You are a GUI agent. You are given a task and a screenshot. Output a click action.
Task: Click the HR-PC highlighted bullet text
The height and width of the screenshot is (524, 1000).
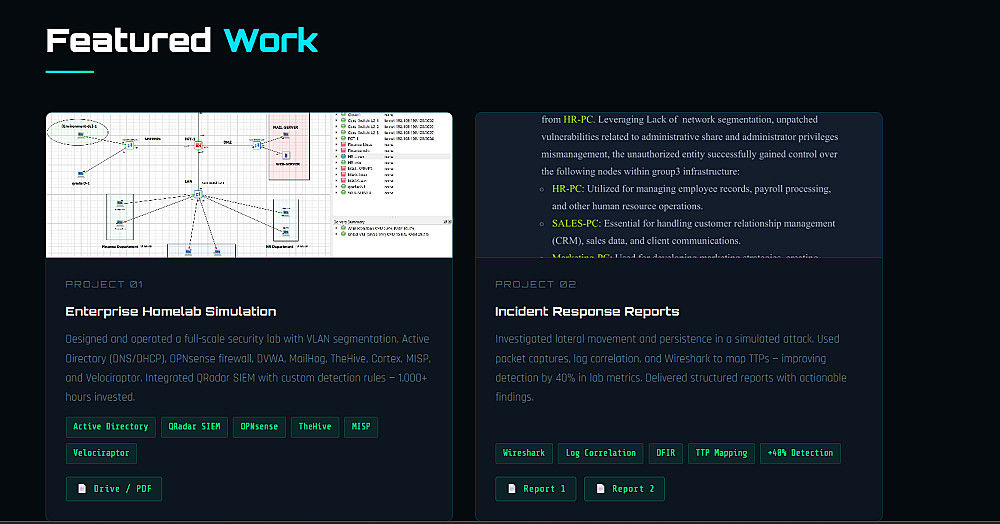tap(566, 189)
